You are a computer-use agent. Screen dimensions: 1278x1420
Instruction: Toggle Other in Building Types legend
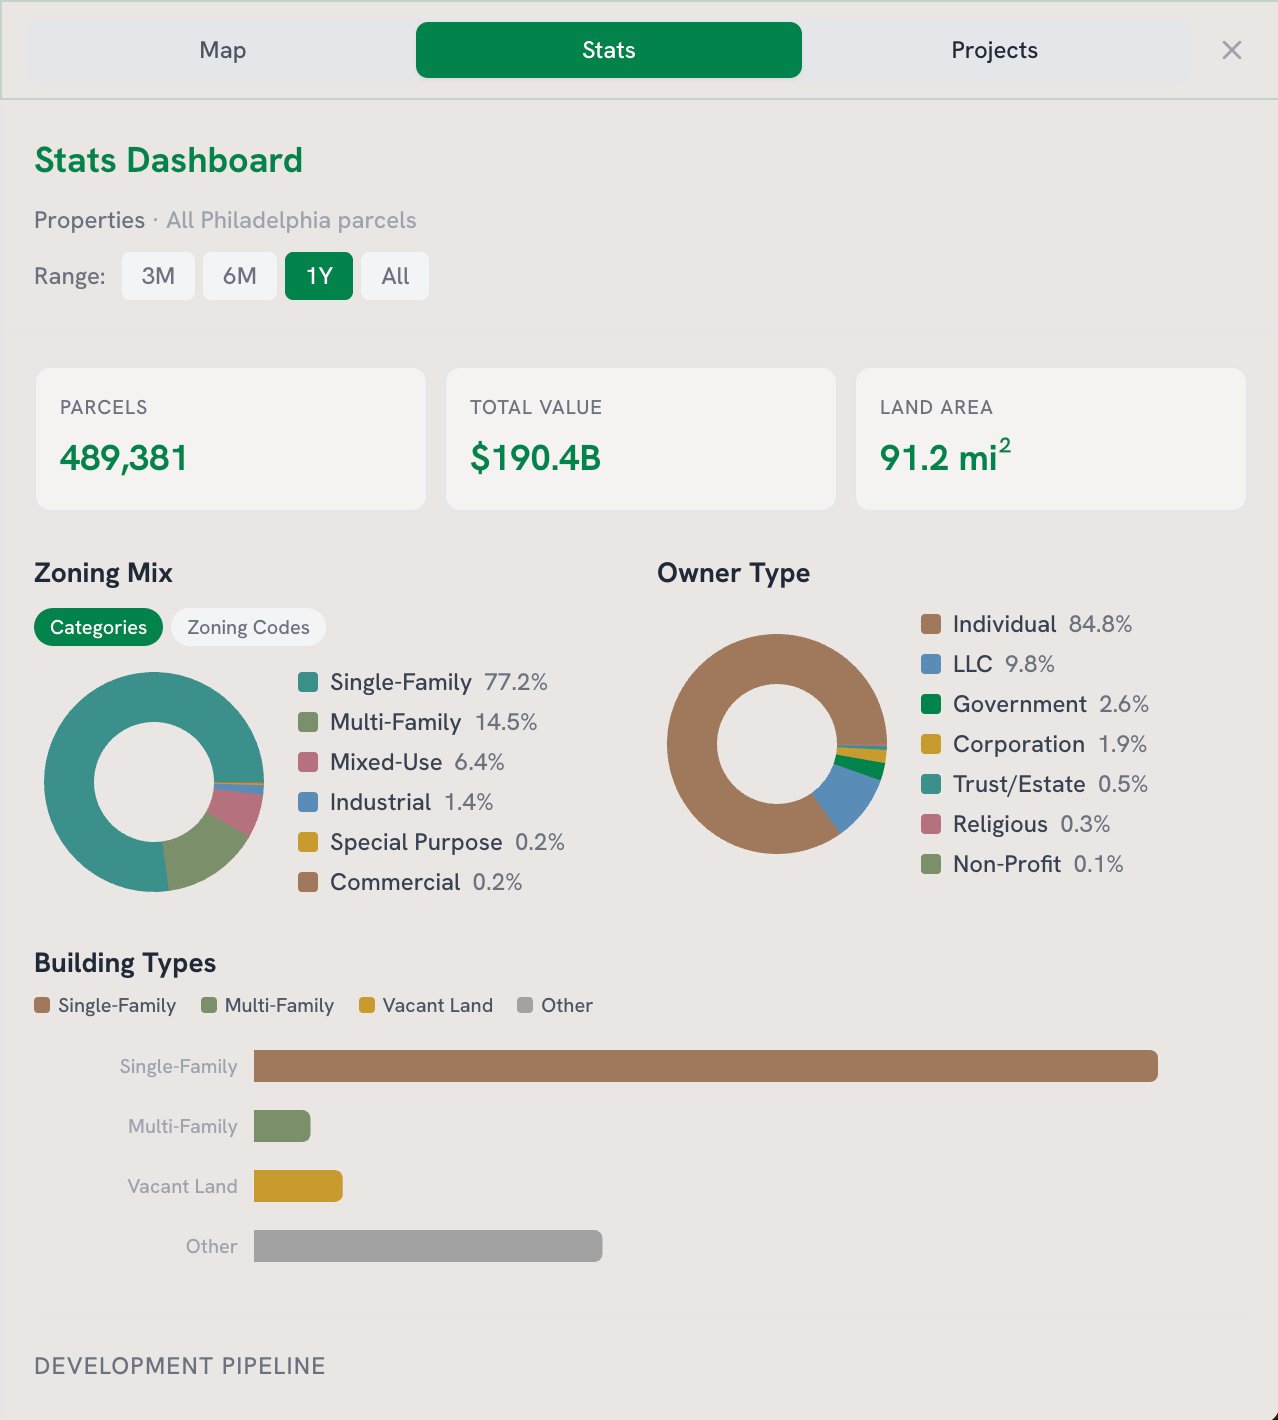pos(555,1005)
